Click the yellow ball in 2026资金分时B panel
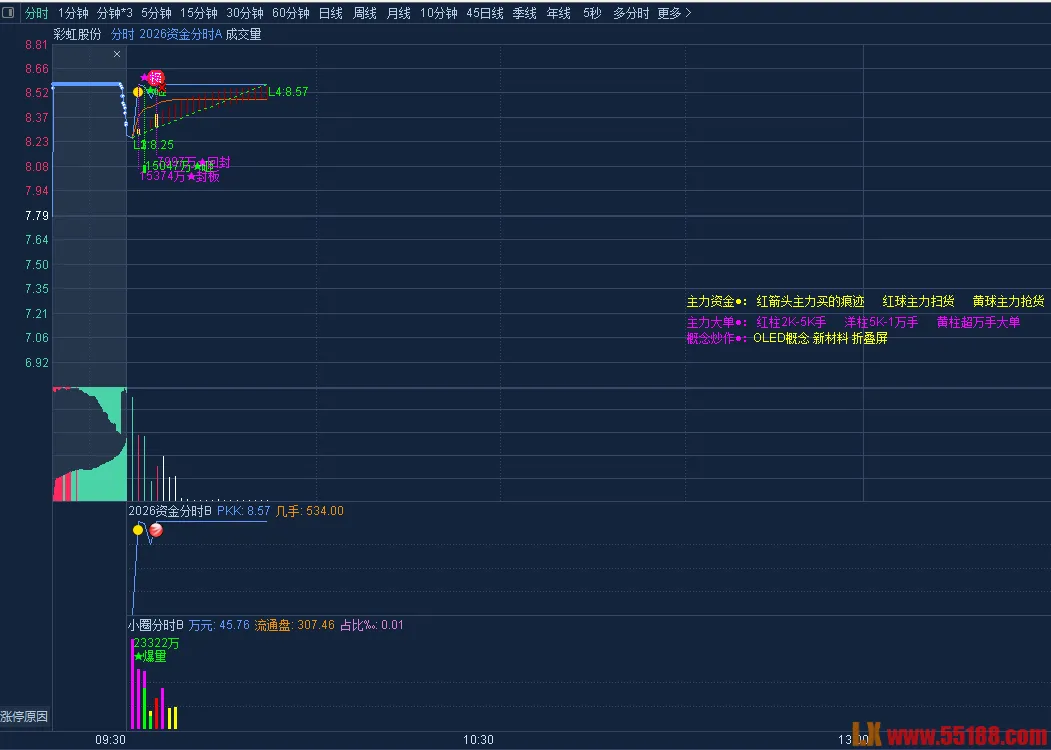Viewport: 1051px width, 750px height. 138,529
